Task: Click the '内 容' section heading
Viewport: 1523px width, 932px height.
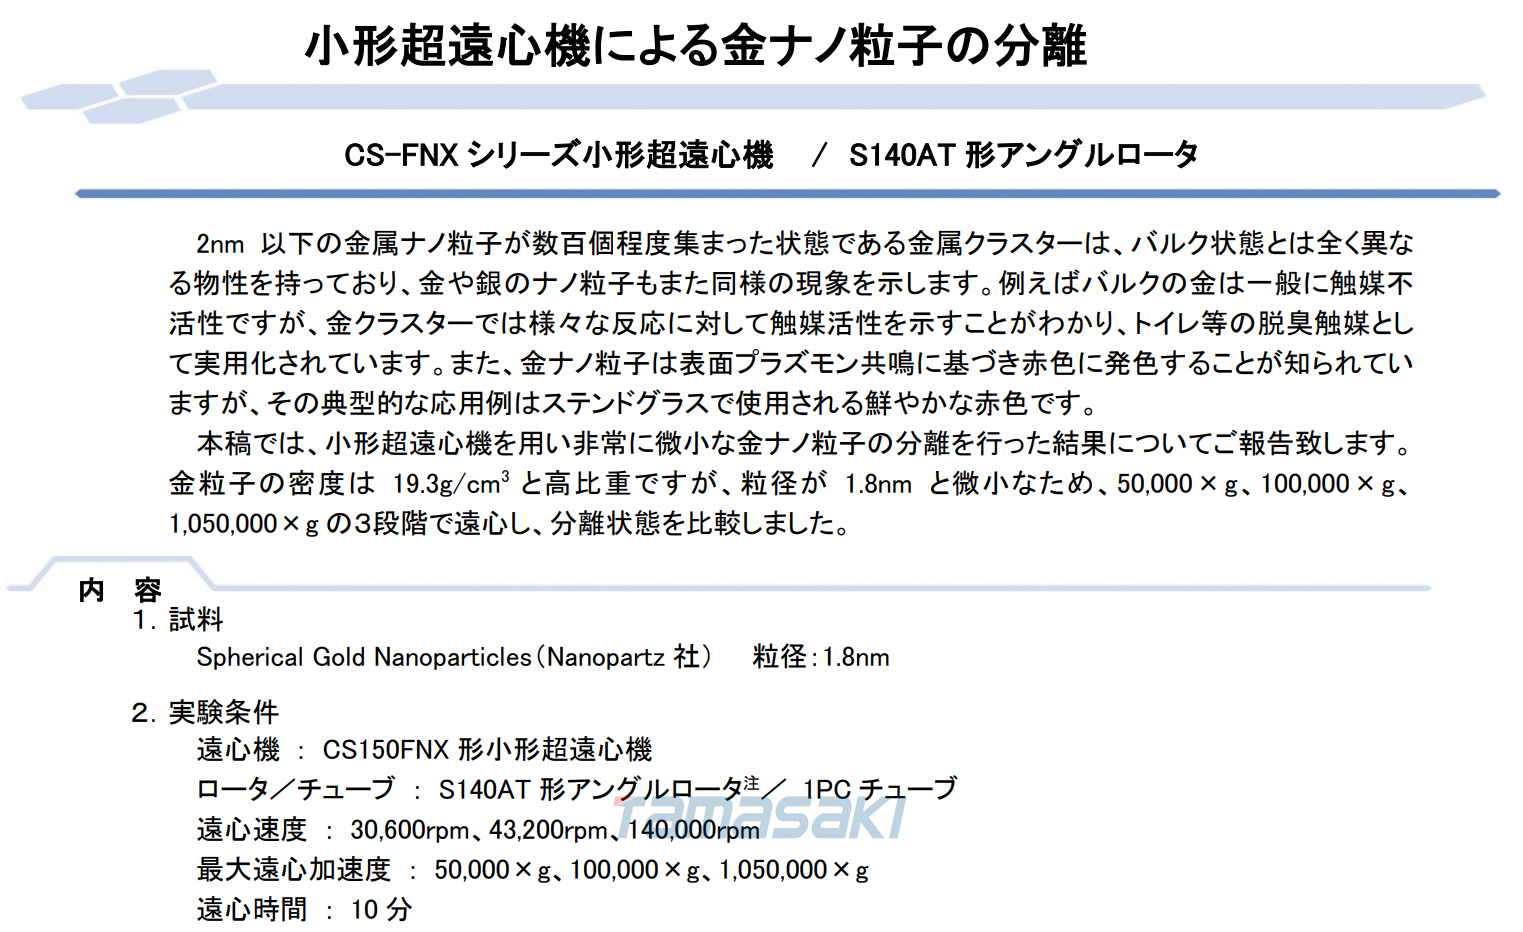Action: 120,590
